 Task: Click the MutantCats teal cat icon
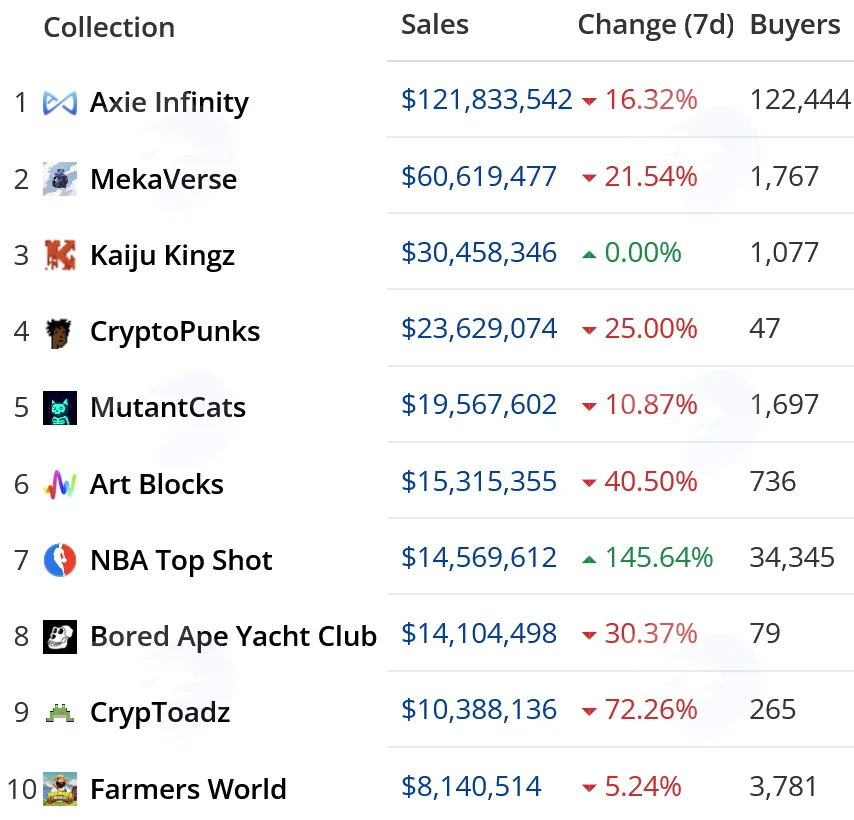click(x=59, y=407)
